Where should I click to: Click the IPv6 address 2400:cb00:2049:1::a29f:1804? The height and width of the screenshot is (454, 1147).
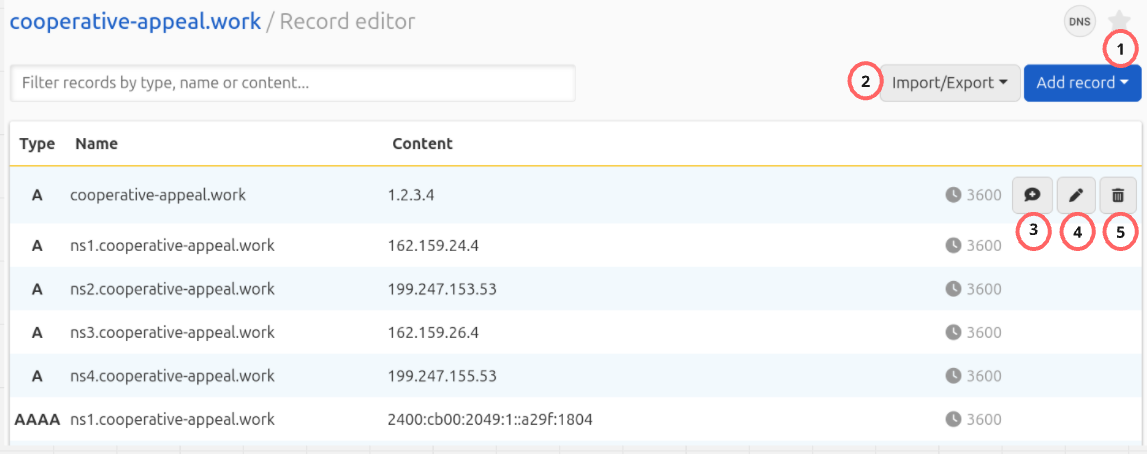click(x=490, y=419)
